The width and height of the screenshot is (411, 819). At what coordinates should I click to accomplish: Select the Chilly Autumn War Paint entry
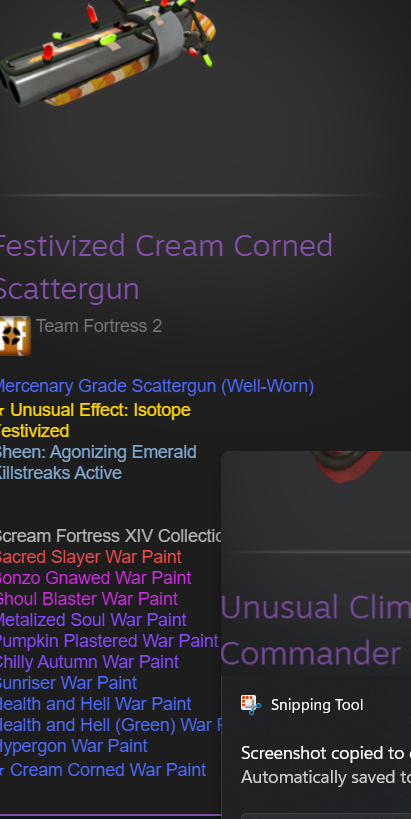89,662
